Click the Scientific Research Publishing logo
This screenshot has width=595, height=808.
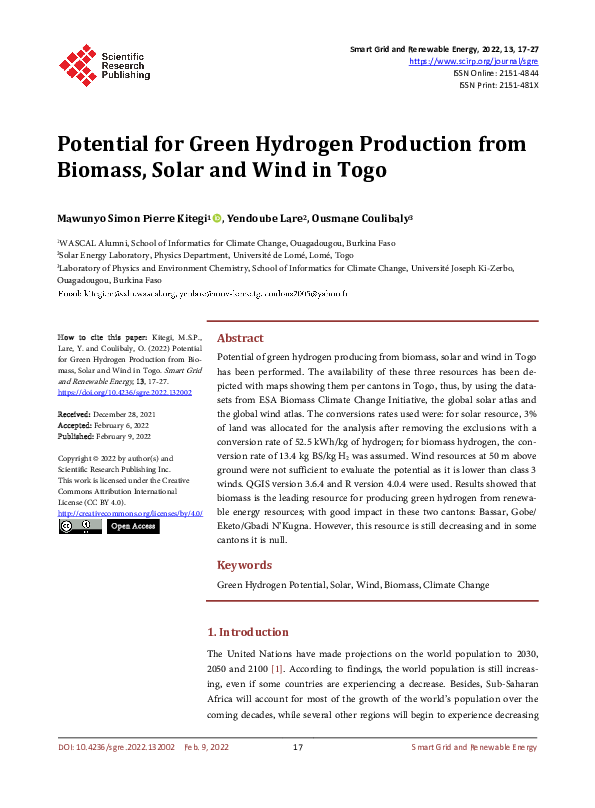(x=105, y=65)
